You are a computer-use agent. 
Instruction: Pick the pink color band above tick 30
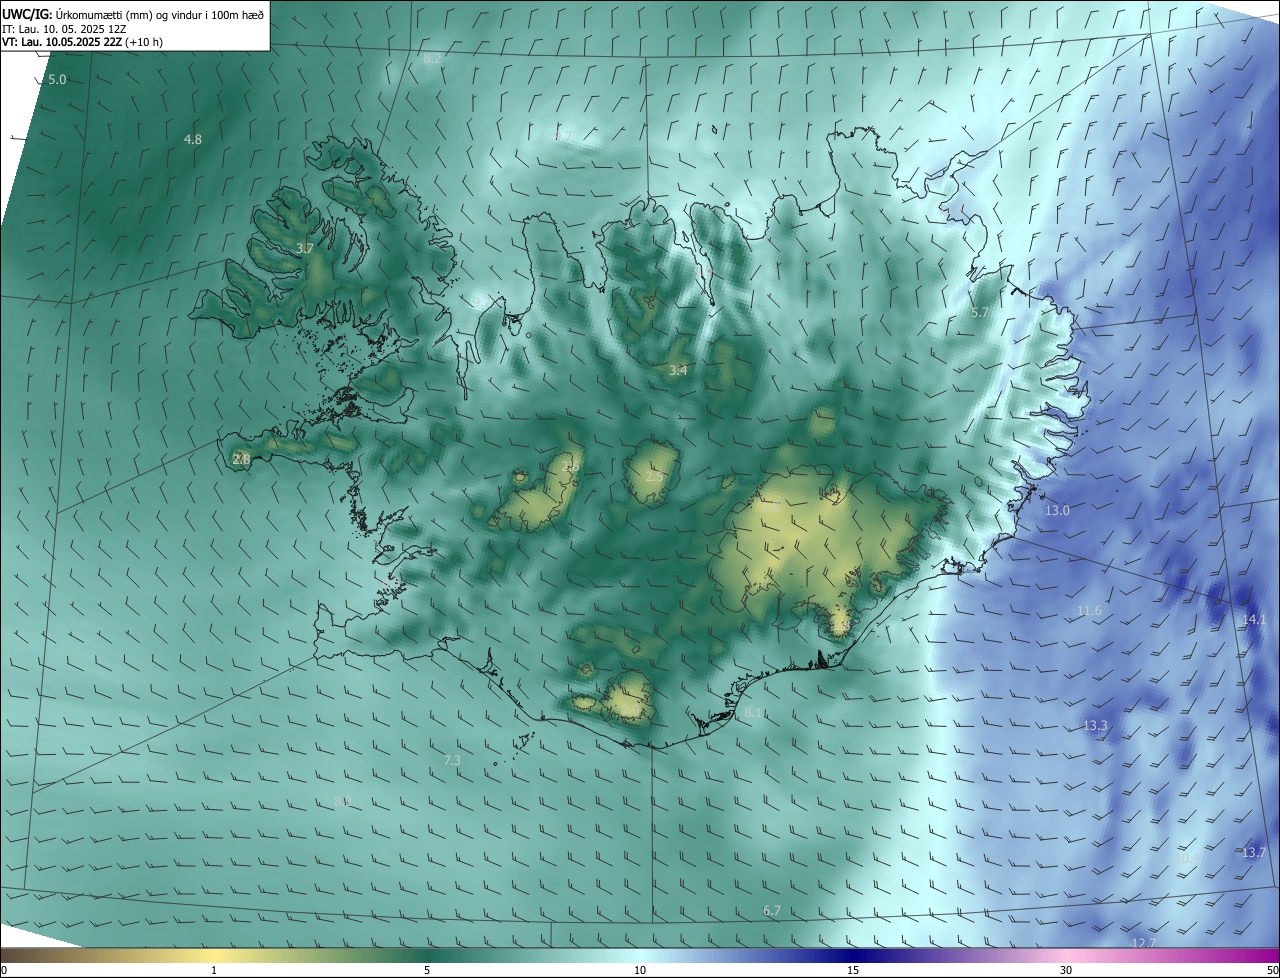(1066, 955)
